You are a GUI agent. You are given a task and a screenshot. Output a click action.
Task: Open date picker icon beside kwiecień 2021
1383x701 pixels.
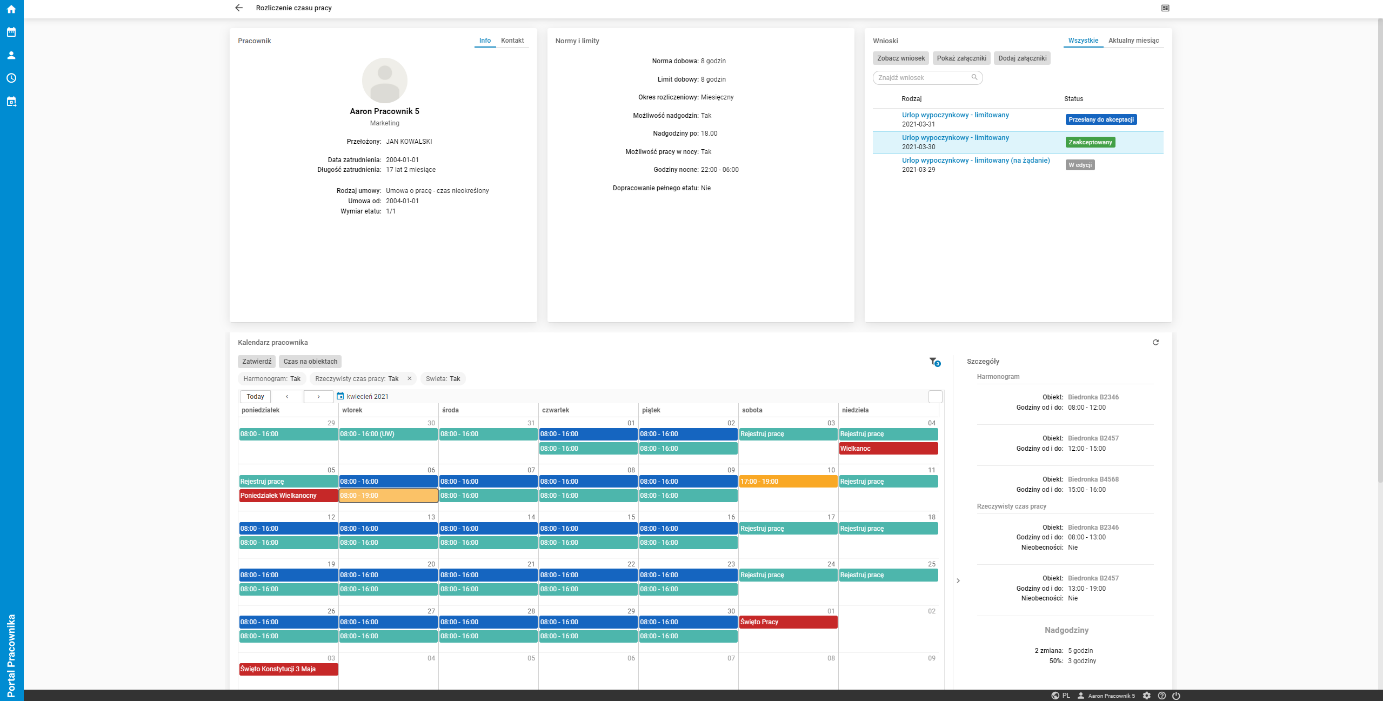pyautogui.click(x=341, y=396)
